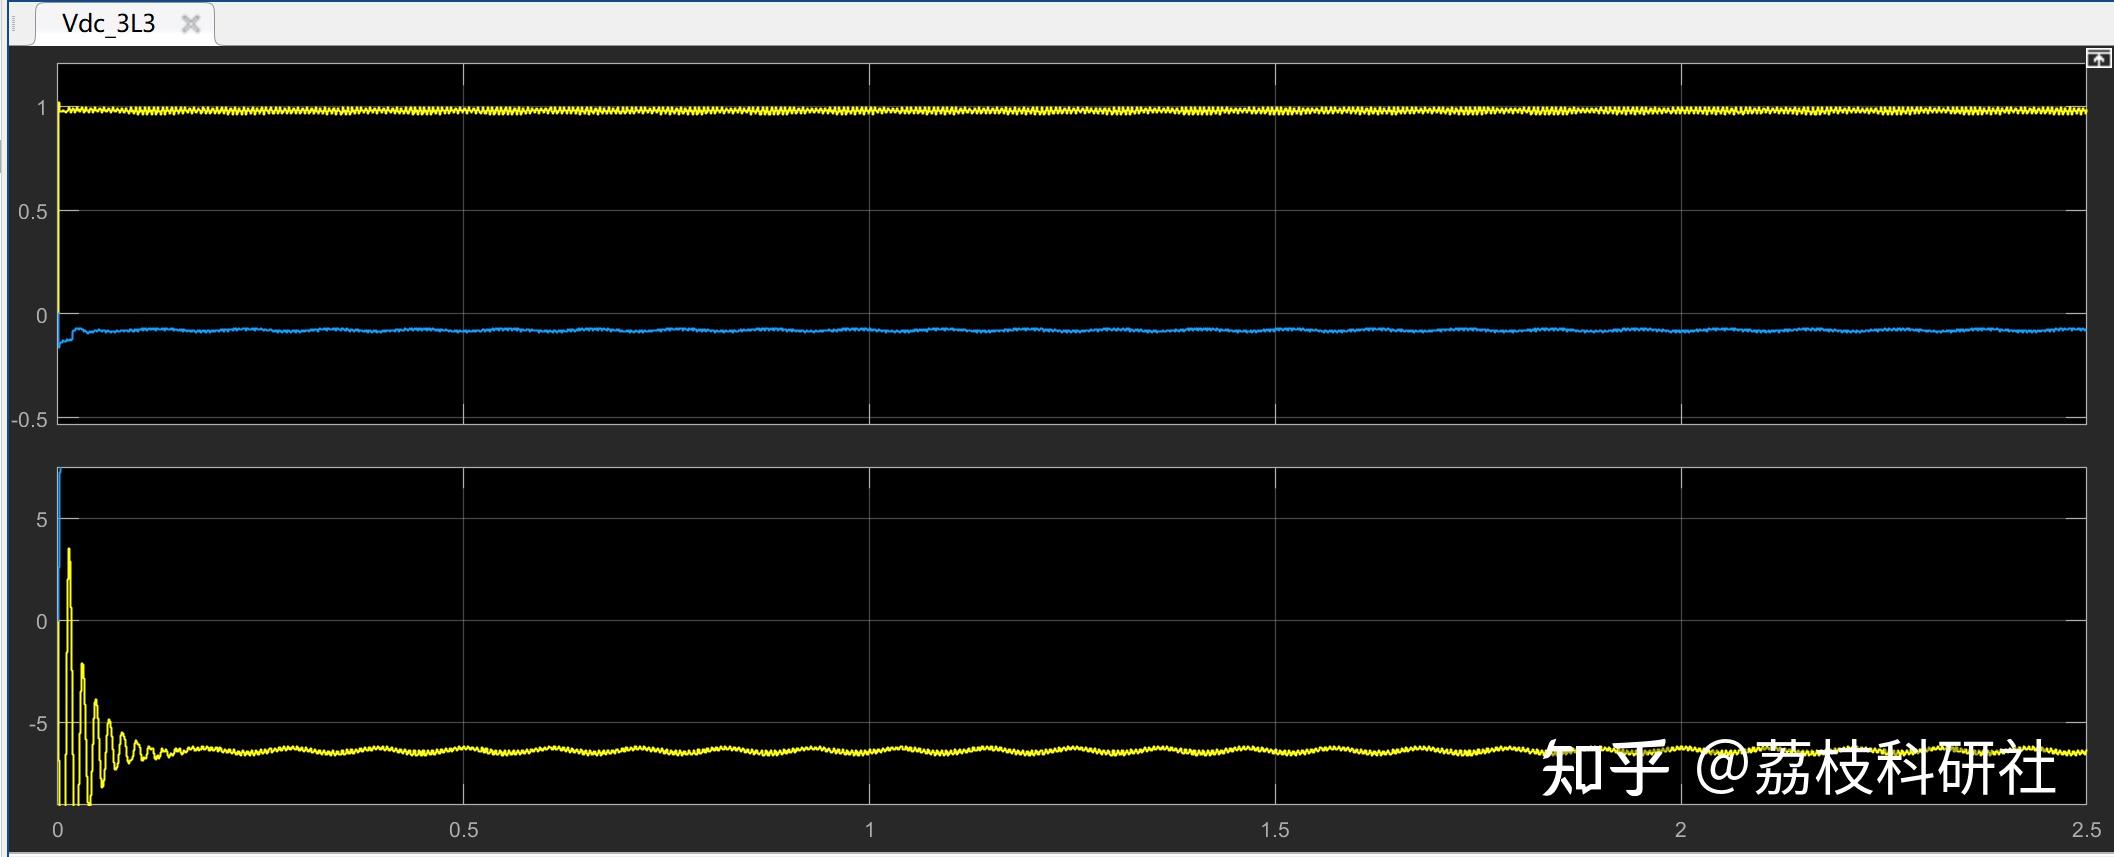The width and height of the screenshot is (2114, 857).
Task: Click x-axis tick label 2.5
Action: click(2086, 830)
